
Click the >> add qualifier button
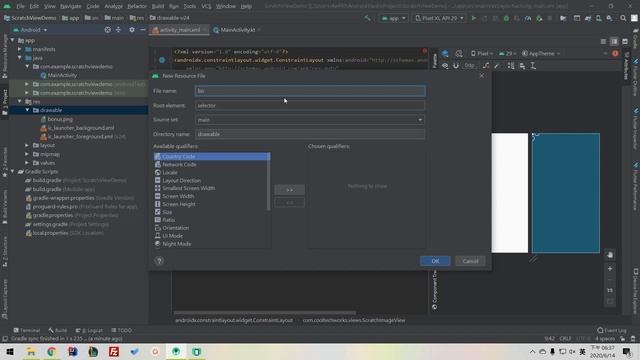pos(289,190)
